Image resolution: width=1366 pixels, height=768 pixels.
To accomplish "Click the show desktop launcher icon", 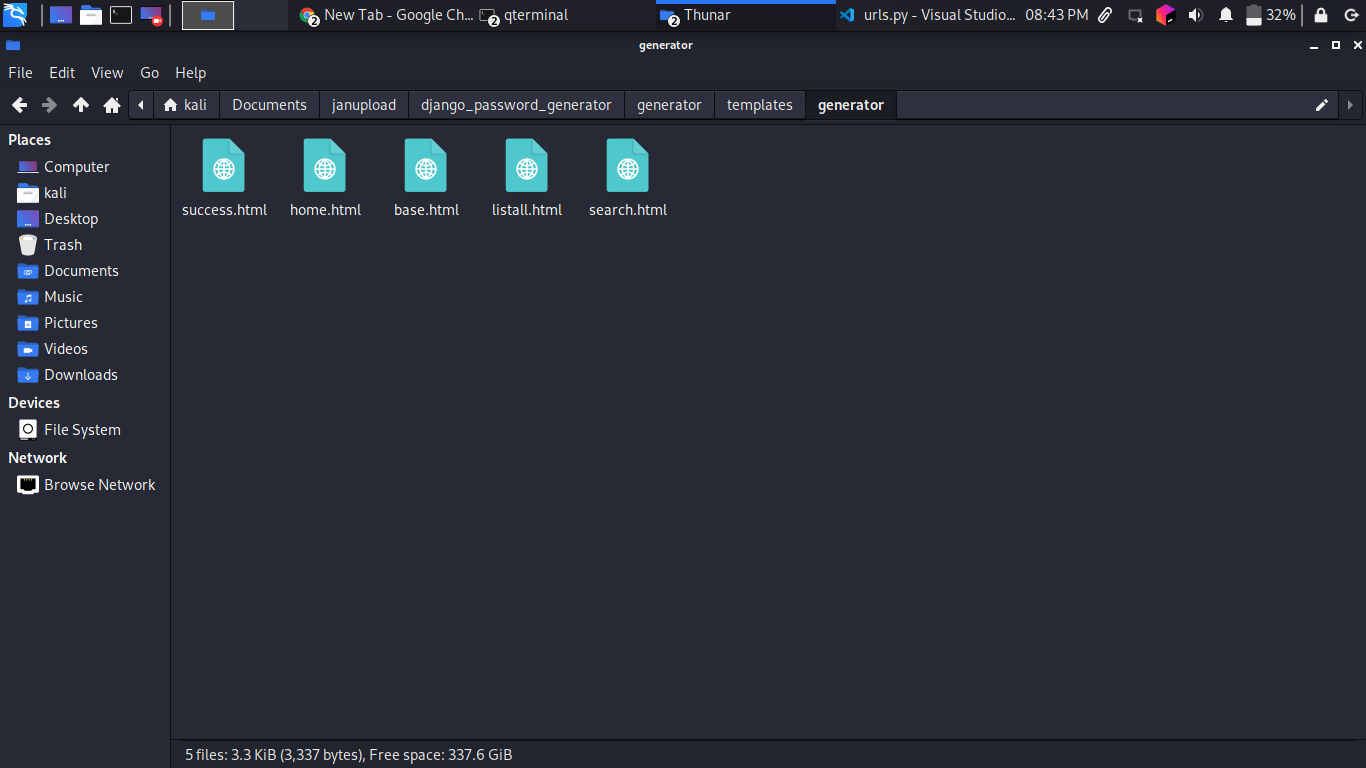I will pyautogui.click(x=61, y=15).
